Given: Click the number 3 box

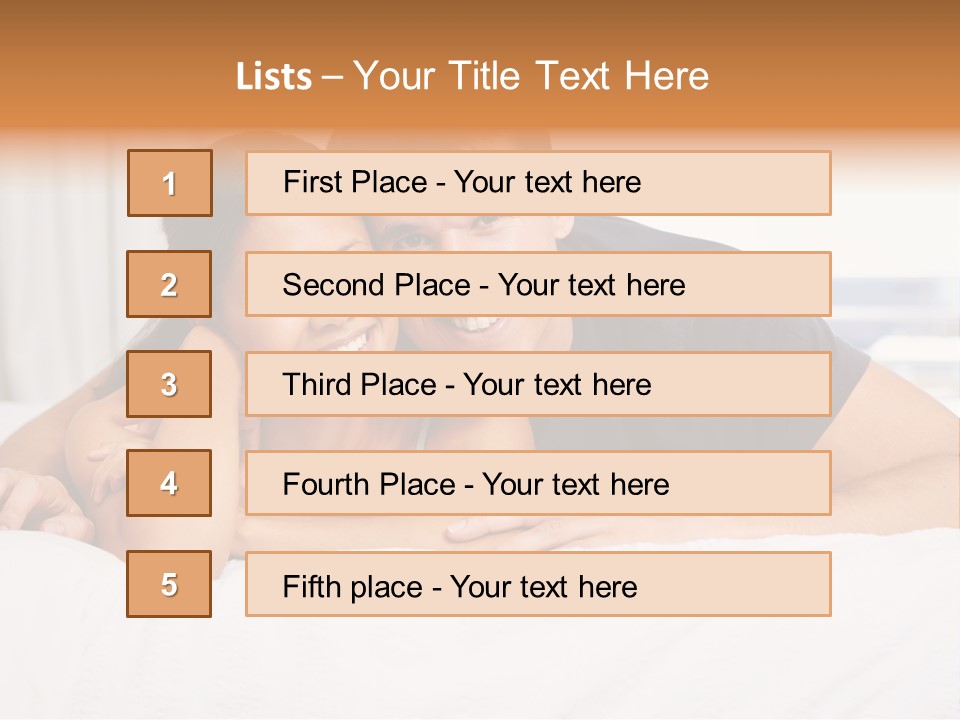Looking at the screenshot, I should (169, 384).
